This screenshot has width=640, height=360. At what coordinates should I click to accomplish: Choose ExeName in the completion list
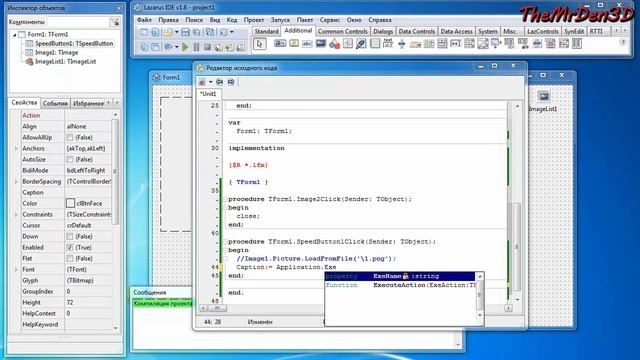coord(400,276)
